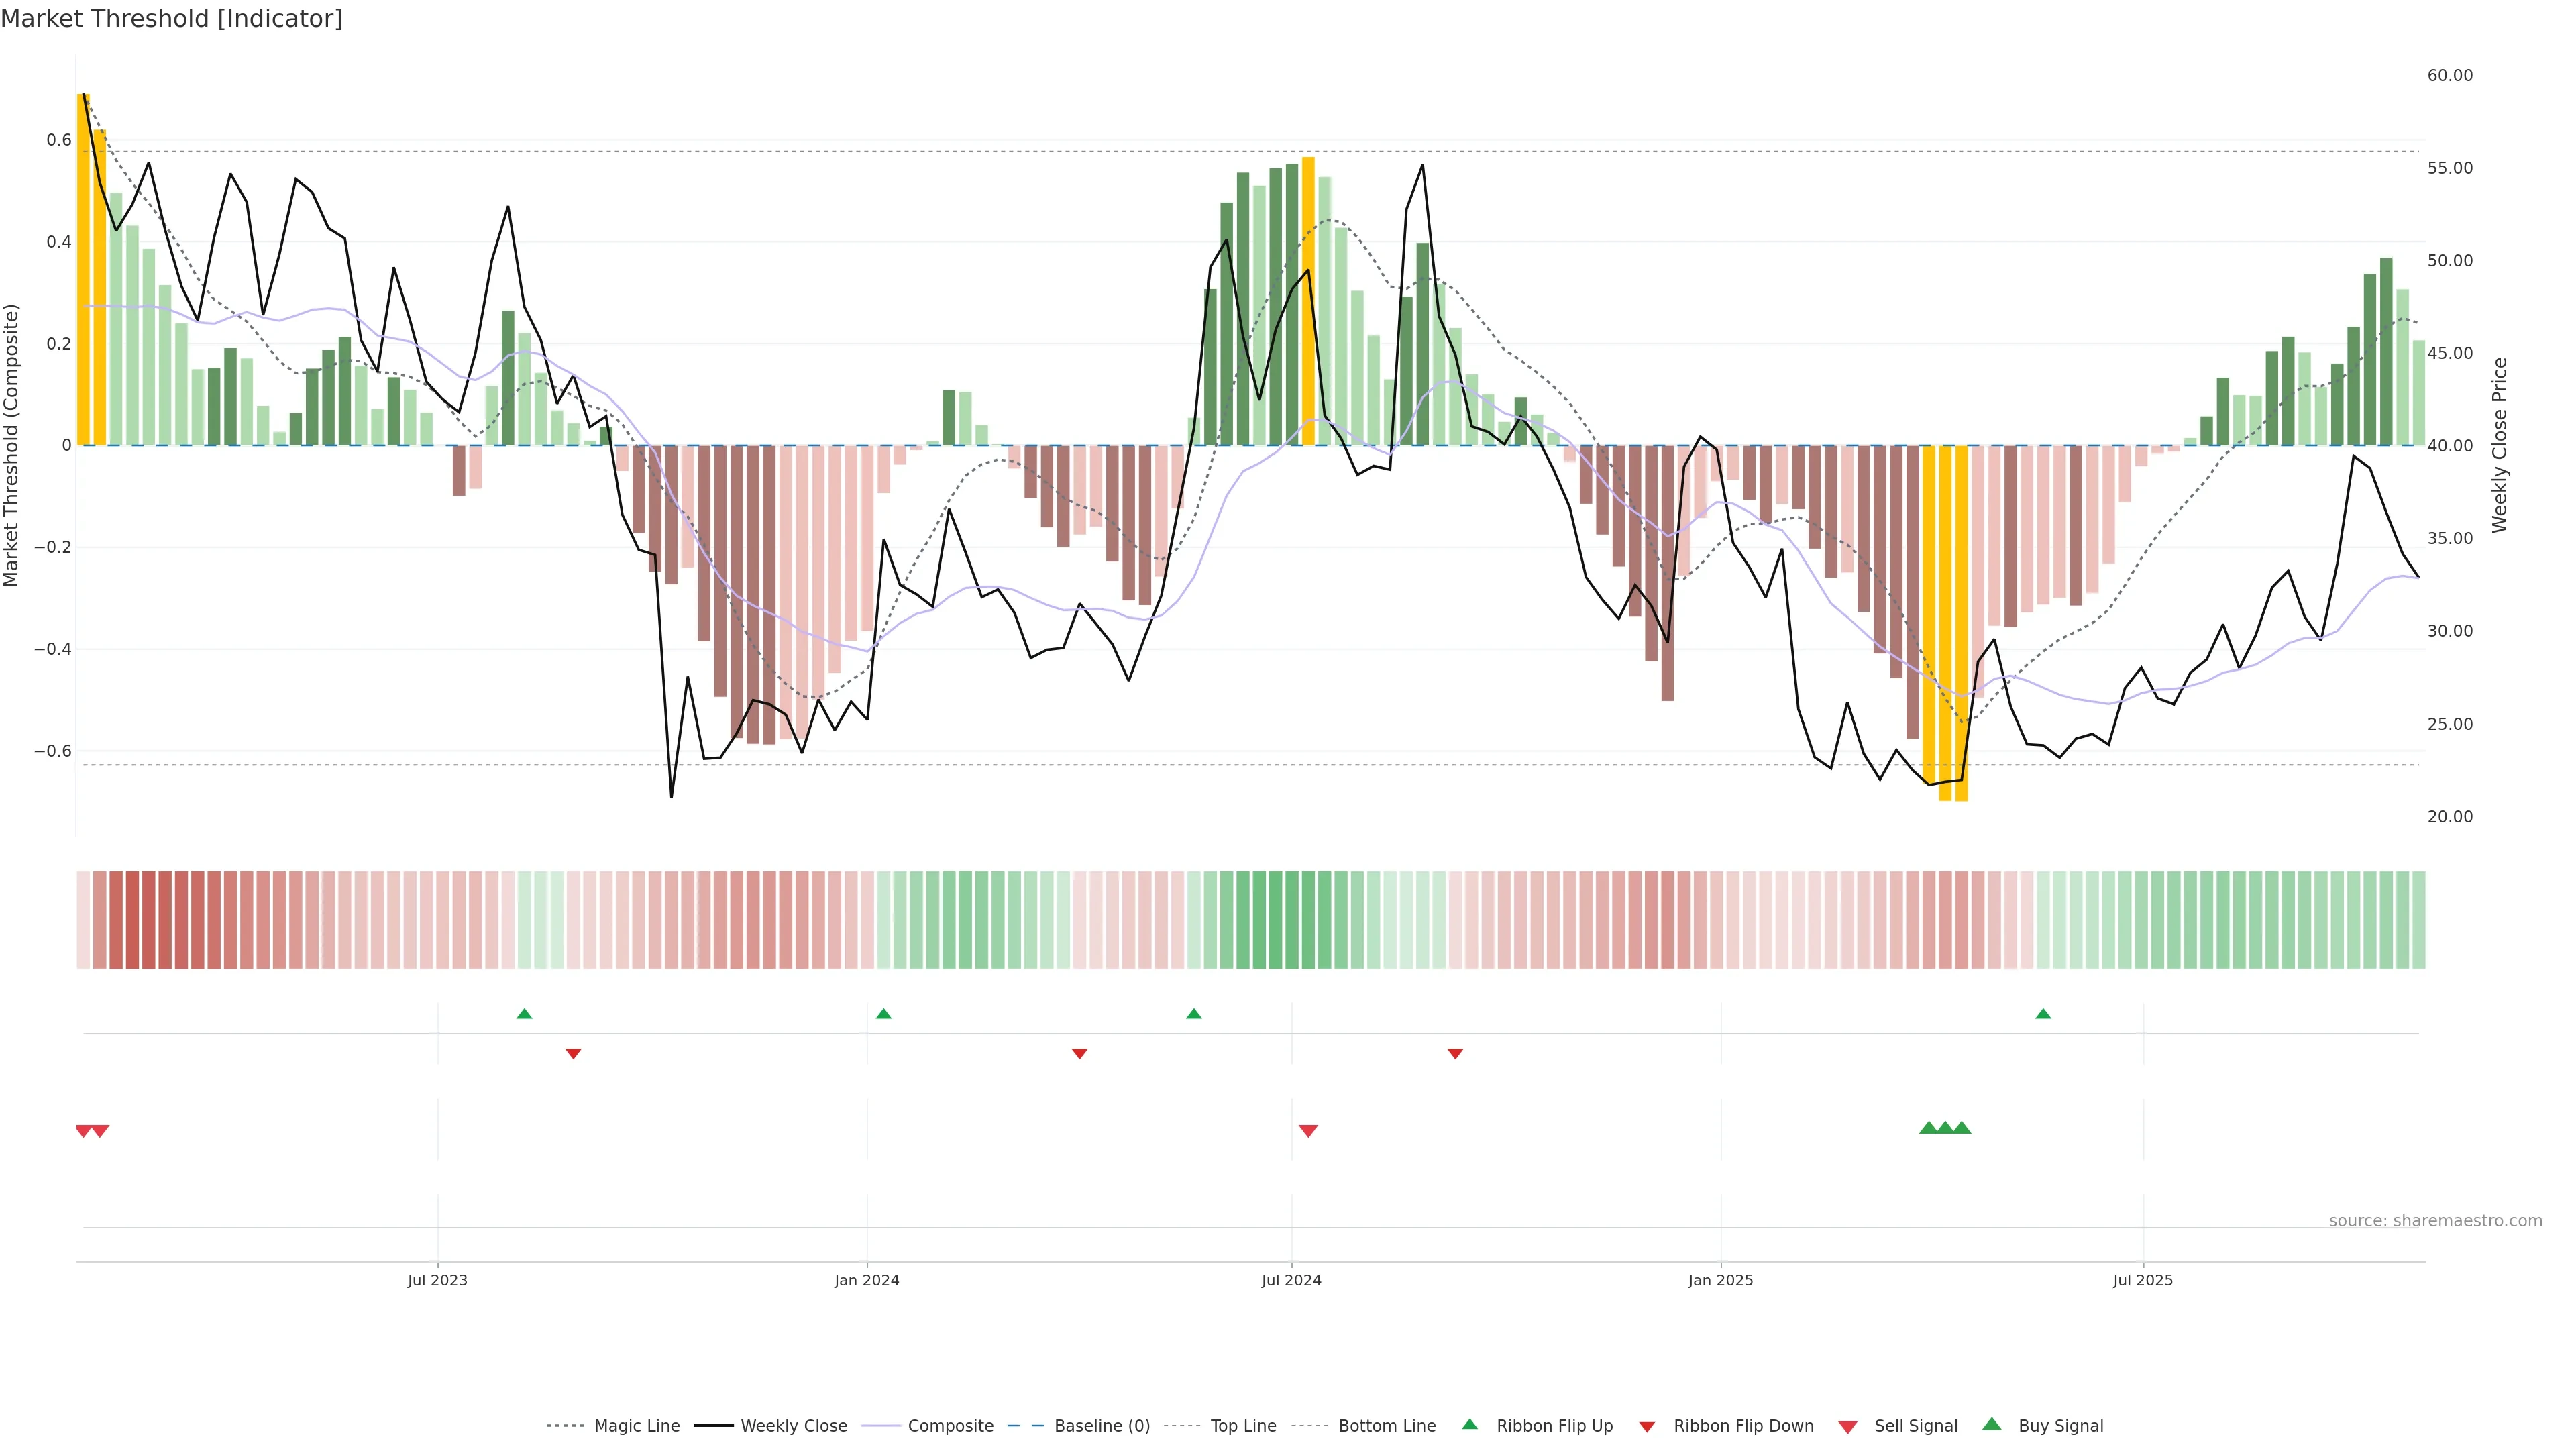Click the Top Line legend item
The width and height of the screenshot is (2576, 1449).
[1243, 1426]
